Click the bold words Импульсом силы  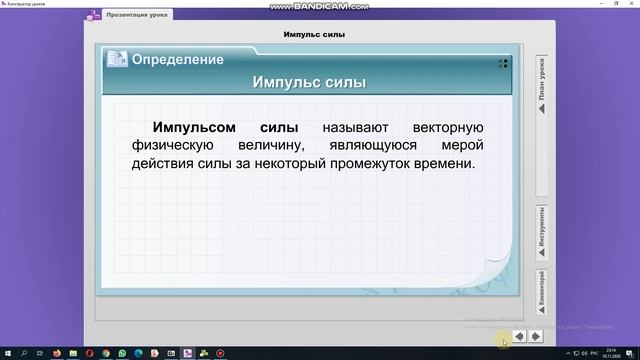[x=225, y=127]
